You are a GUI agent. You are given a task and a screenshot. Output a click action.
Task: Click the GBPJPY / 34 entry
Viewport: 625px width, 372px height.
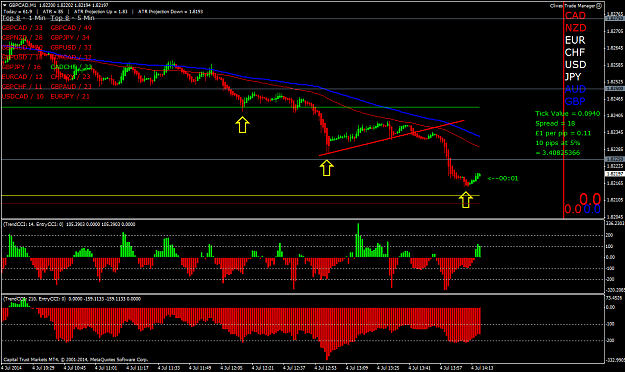tap(70, 37)
